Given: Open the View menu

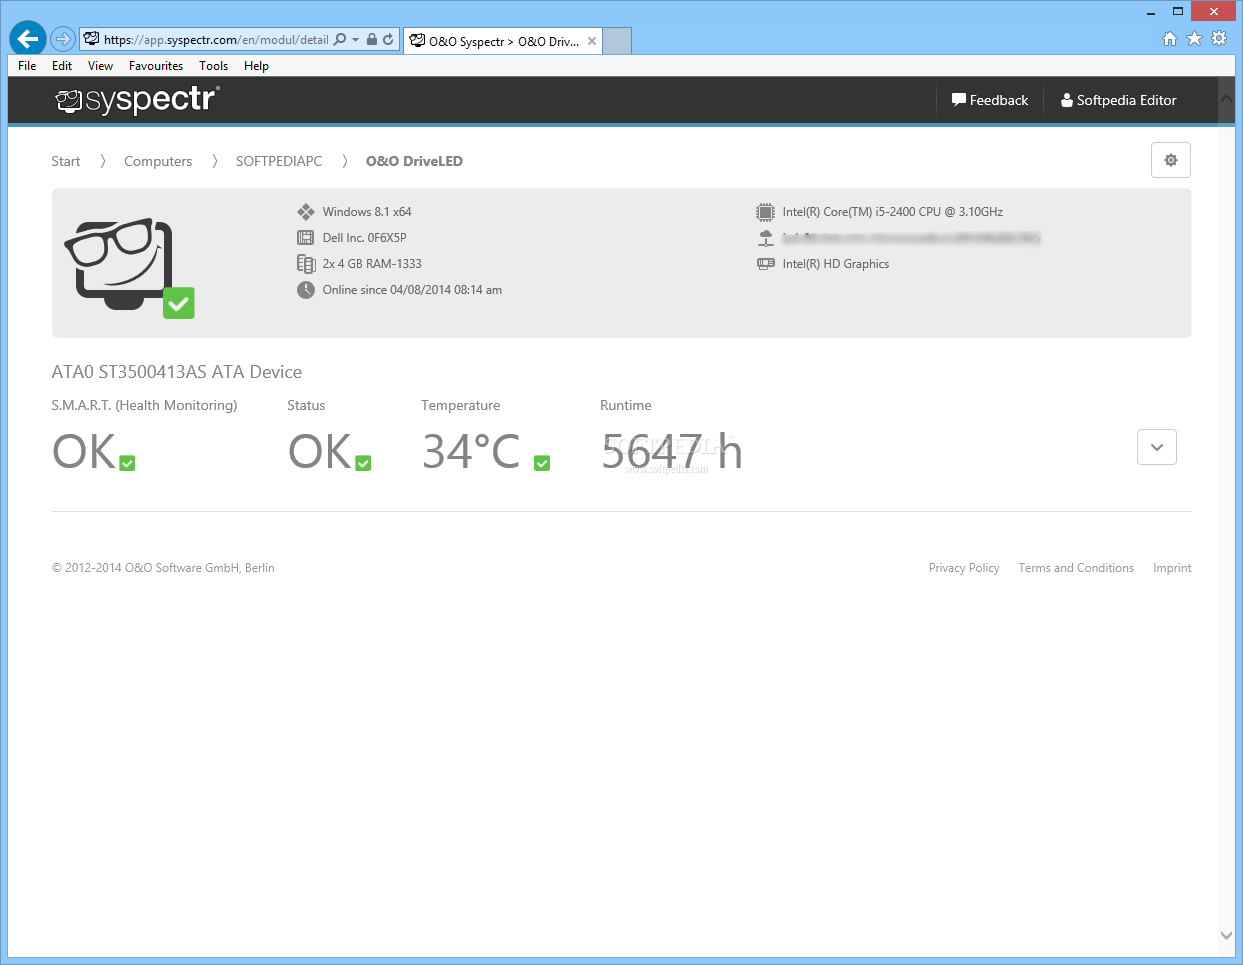Looking at the screenshot, I should click(100, 66).
